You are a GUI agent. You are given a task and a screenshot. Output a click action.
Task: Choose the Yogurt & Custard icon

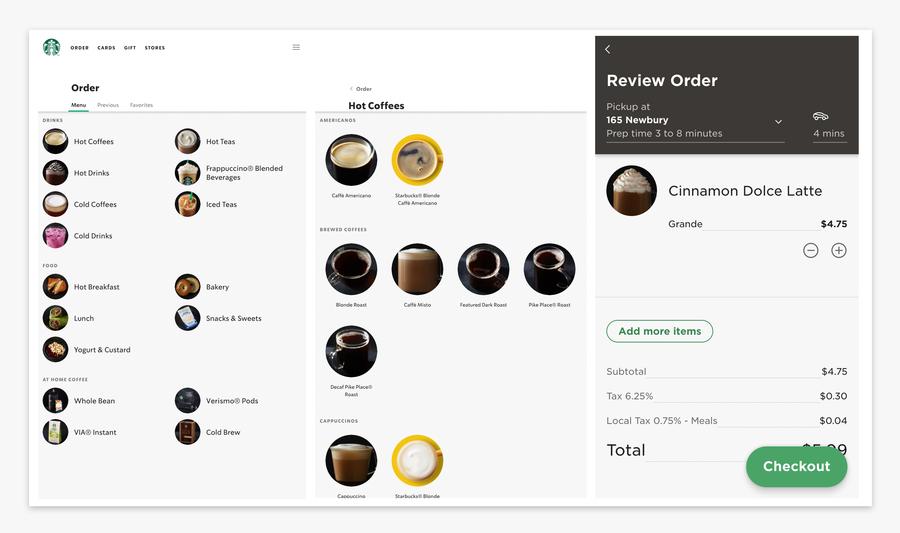point(55,349)
